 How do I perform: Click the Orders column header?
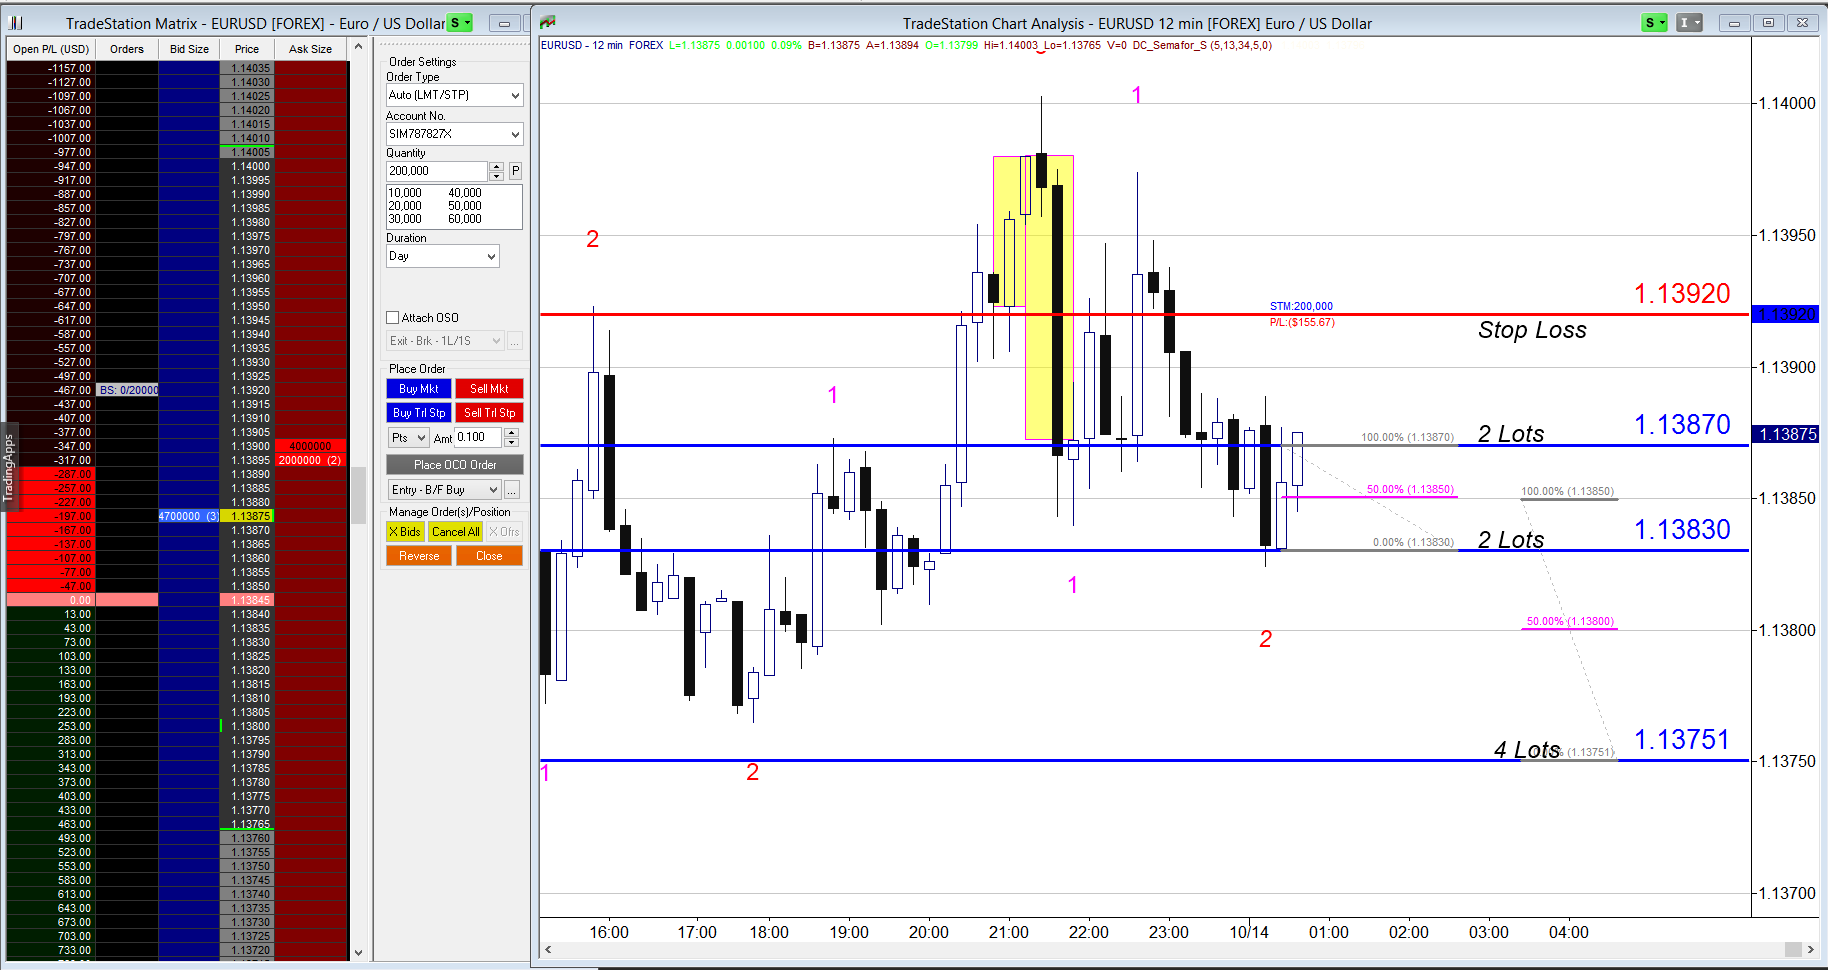point(127,49)
